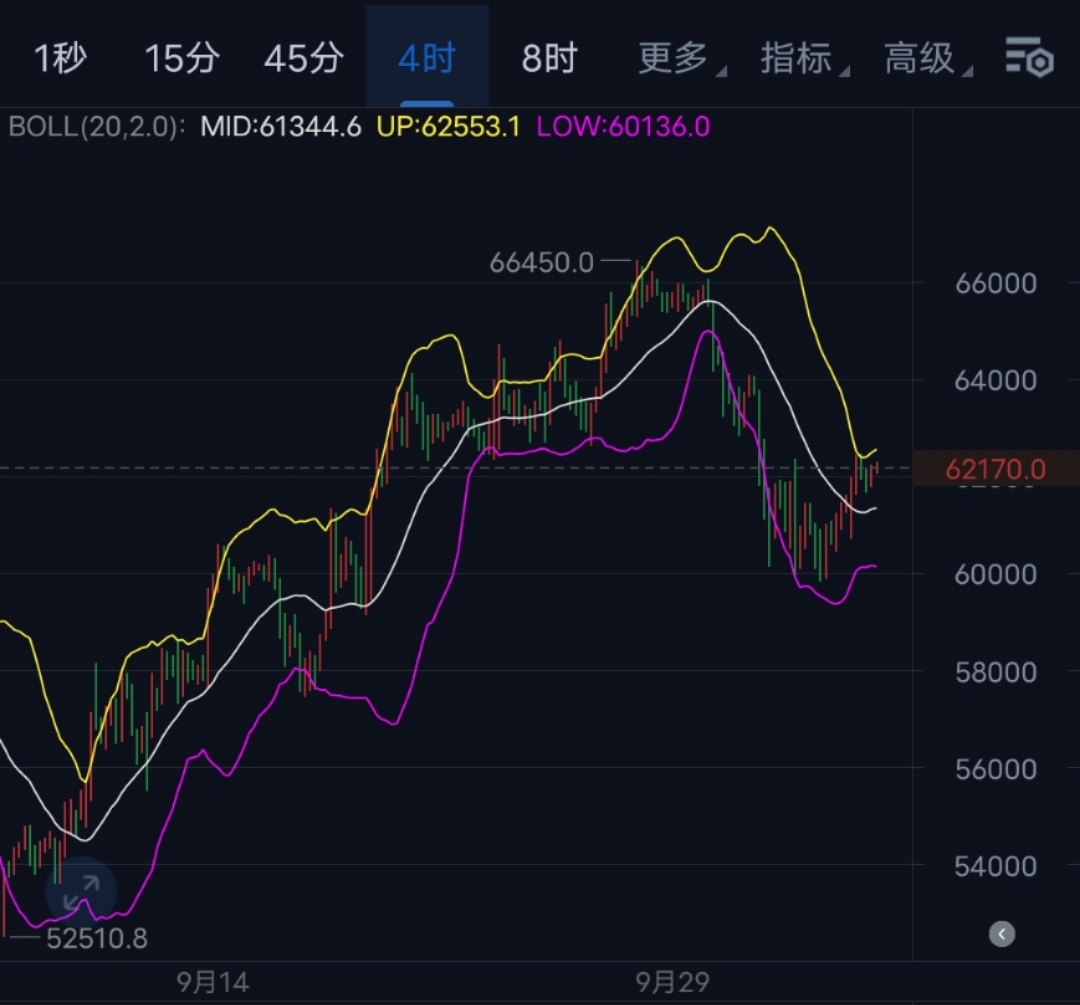
Task: Click the 66450.0 high price marker
Action: 541,263
